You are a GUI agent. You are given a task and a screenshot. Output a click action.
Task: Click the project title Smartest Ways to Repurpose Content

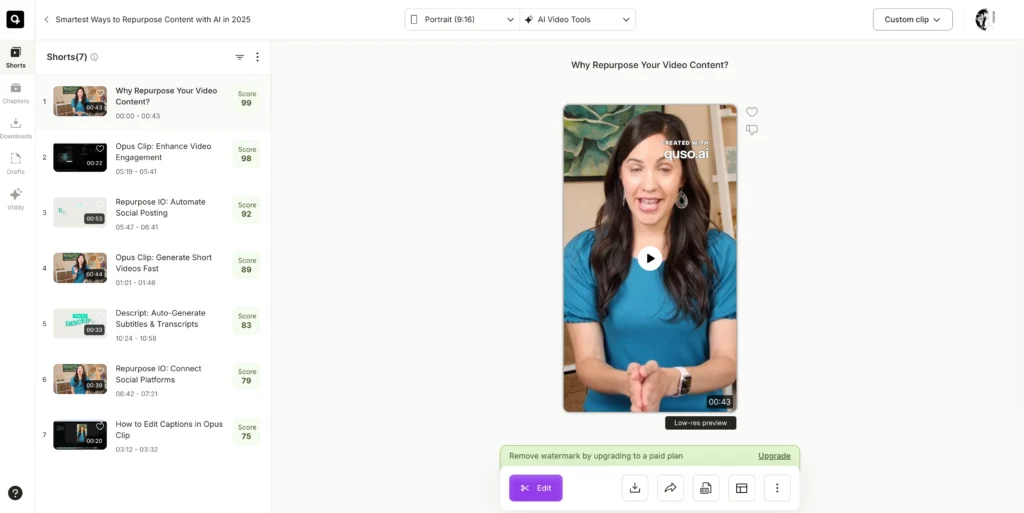(x=153, y=20)
